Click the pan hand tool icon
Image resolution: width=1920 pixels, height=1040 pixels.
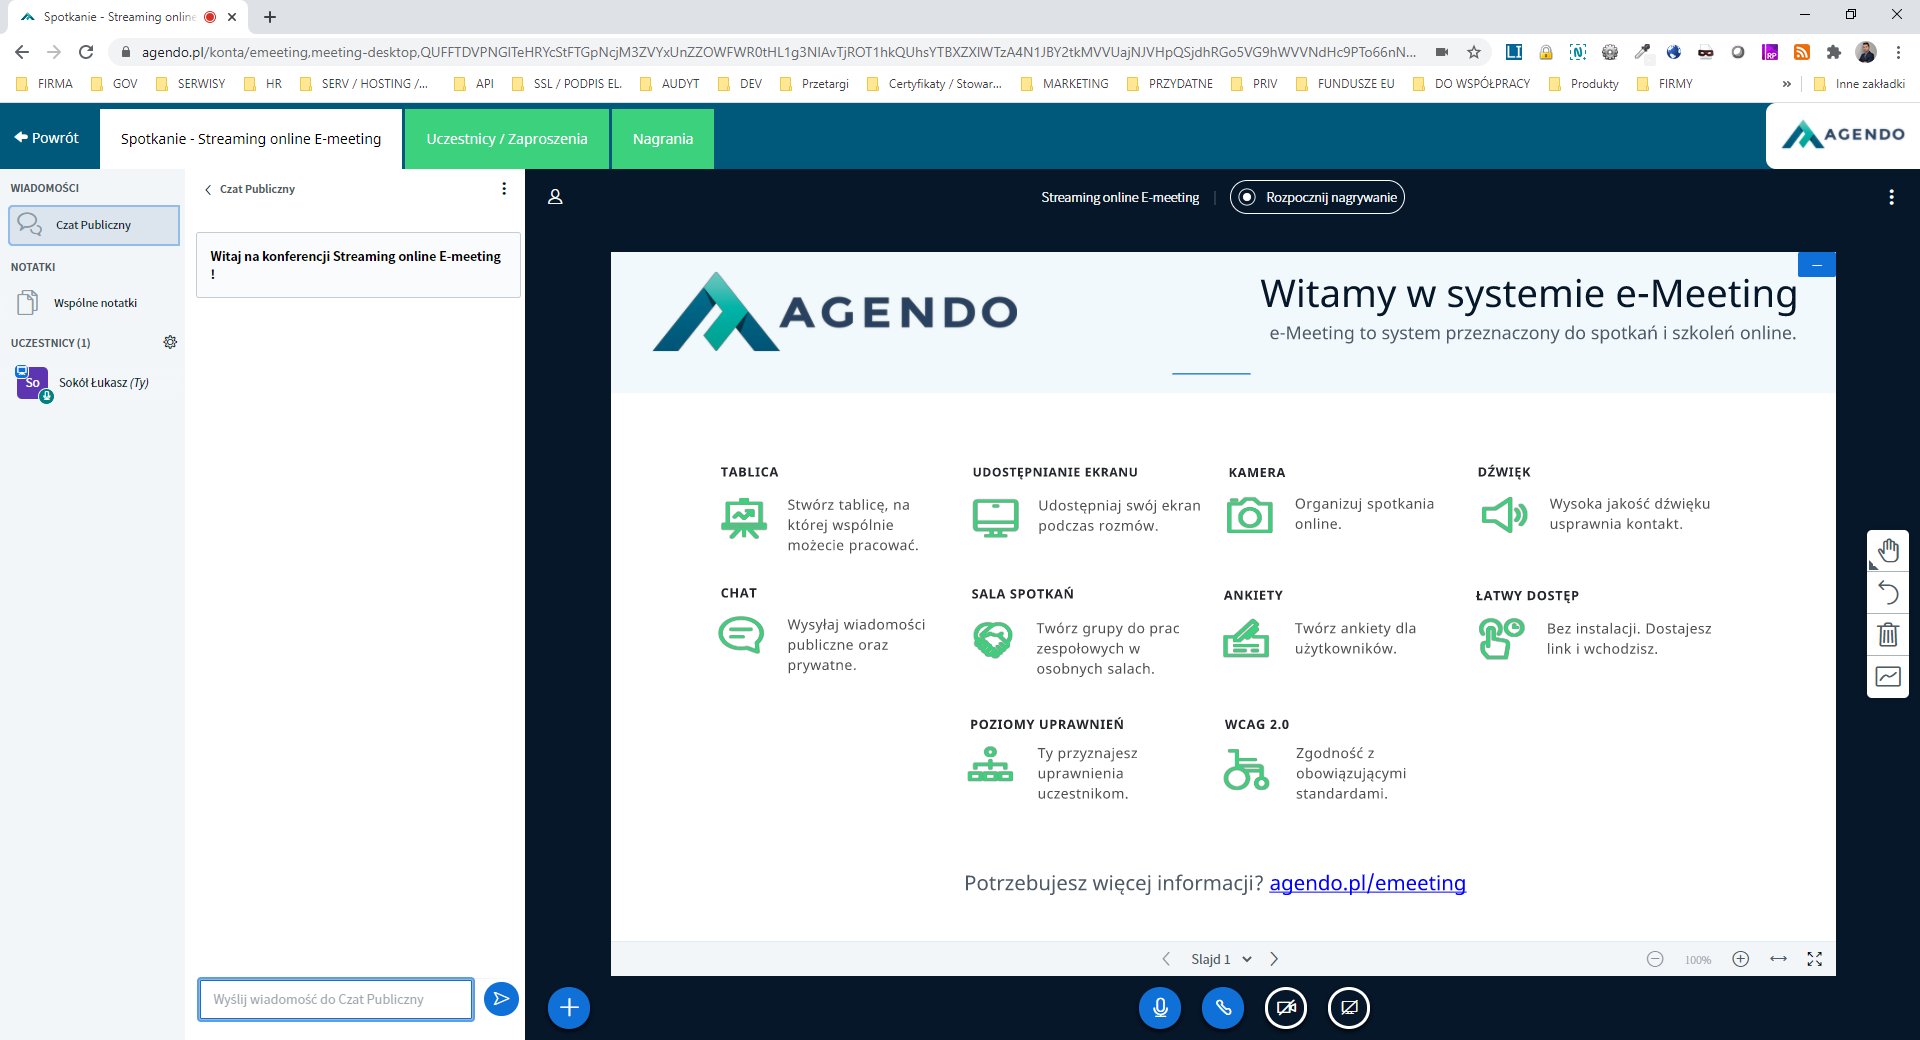pos(1887,551)
